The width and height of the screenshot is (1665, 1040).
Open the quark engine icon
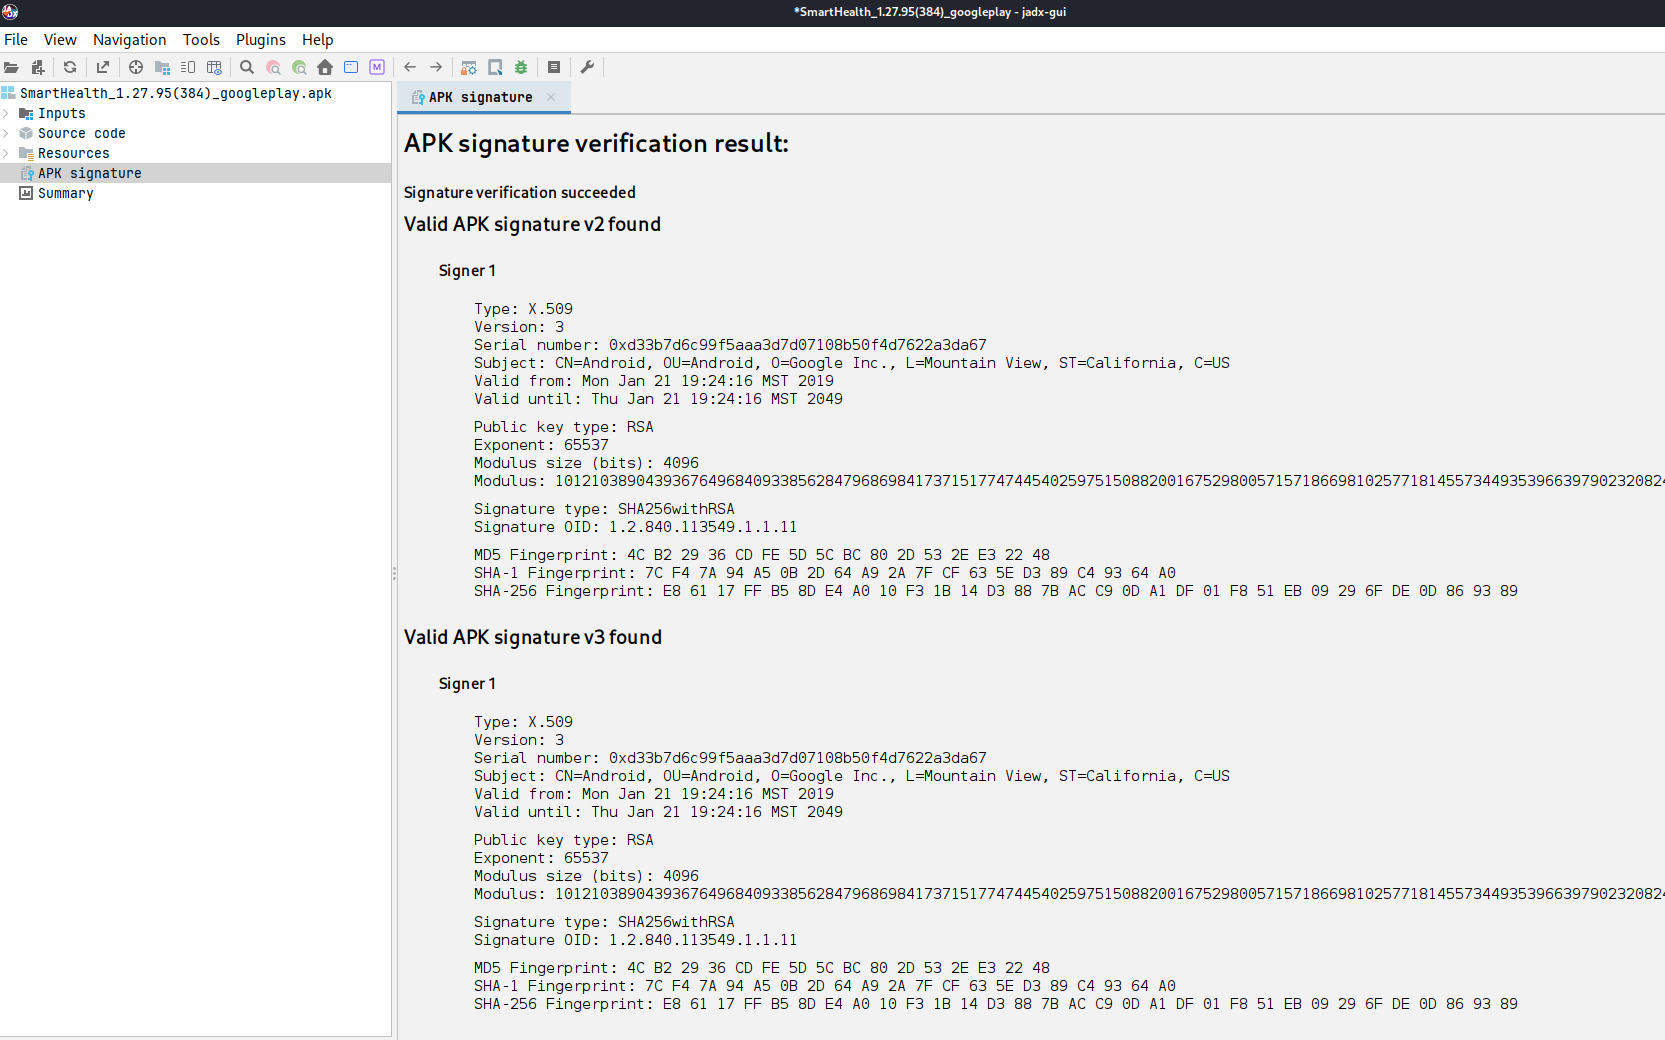coord(495,67)
